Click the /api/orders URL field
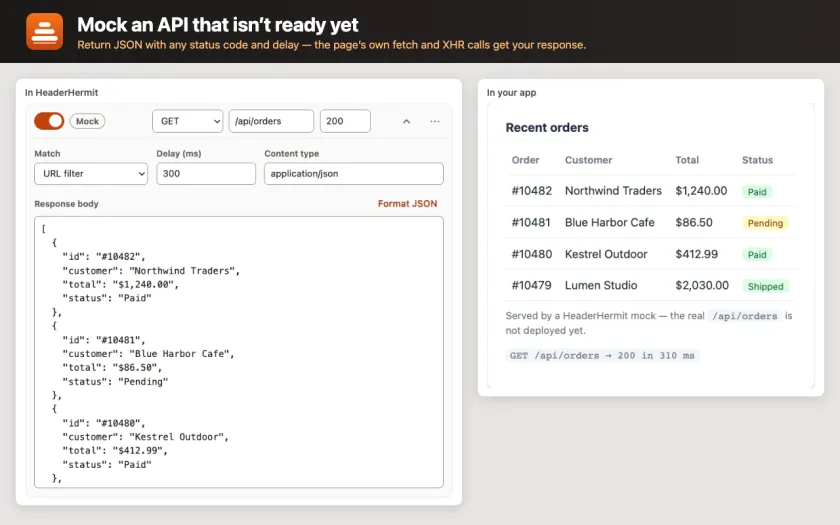This screenshot has height=525, width=840. point(271,121)
